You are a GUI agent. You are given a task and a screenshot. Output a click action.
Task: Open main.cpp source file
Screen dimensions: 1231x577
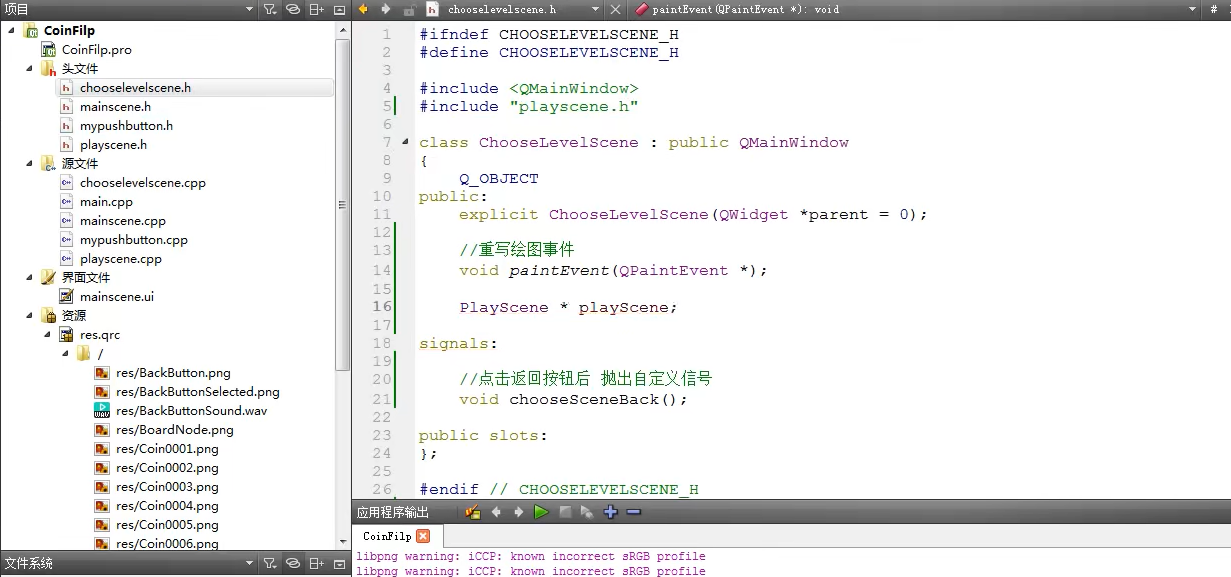click(106, 202)
